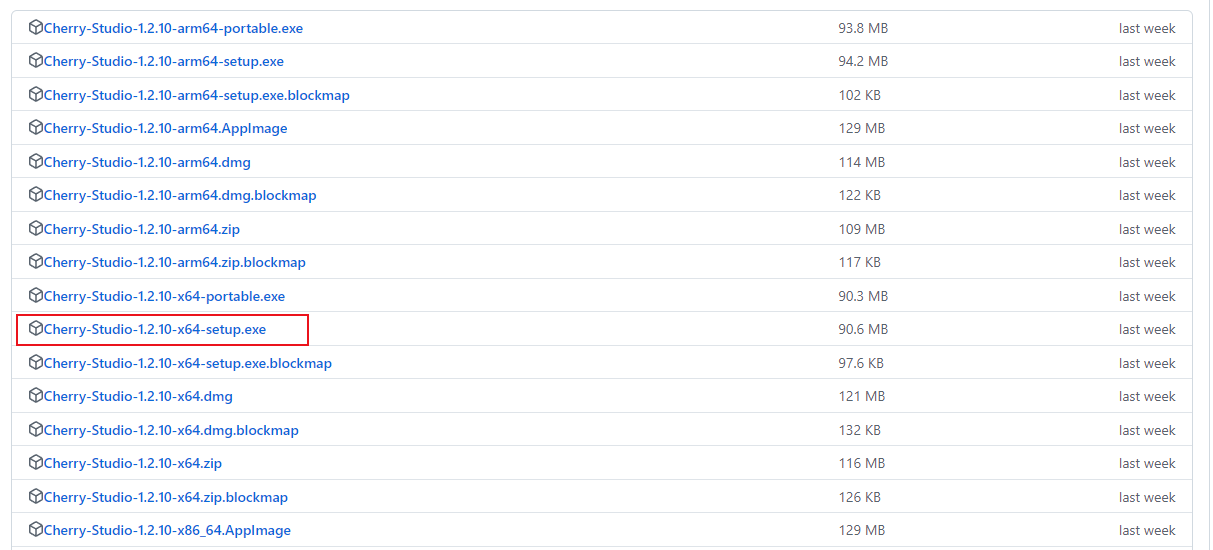Click the 132 KB size value
The image size is (1213, 550).
pos(859,430)
